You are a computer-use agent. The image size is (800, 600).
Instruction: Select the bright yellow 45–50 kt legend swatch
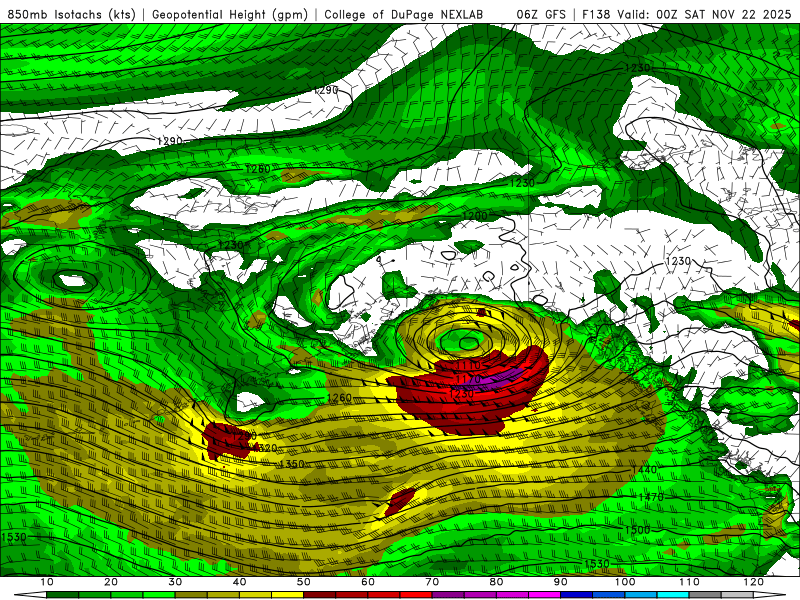click(288, 595)
